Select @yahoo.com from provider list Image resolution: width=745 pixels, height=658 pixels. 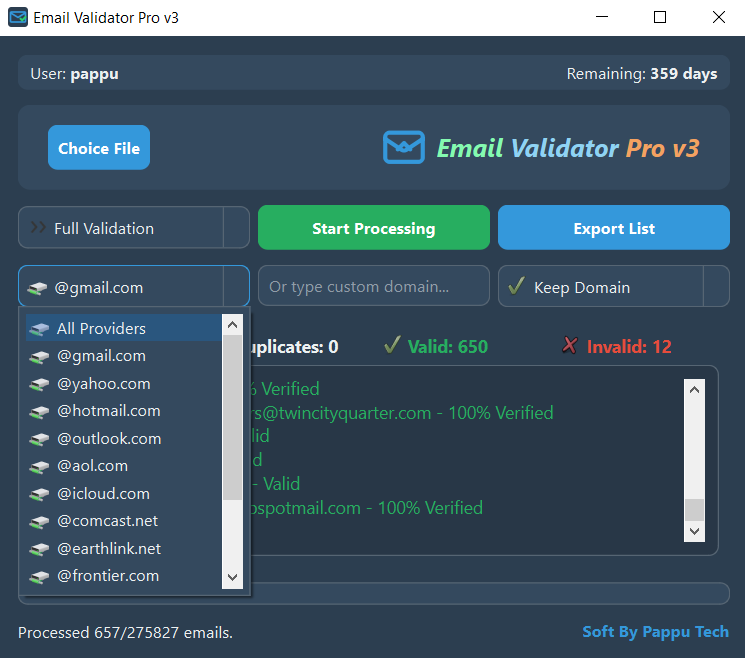tap(103, 384)
